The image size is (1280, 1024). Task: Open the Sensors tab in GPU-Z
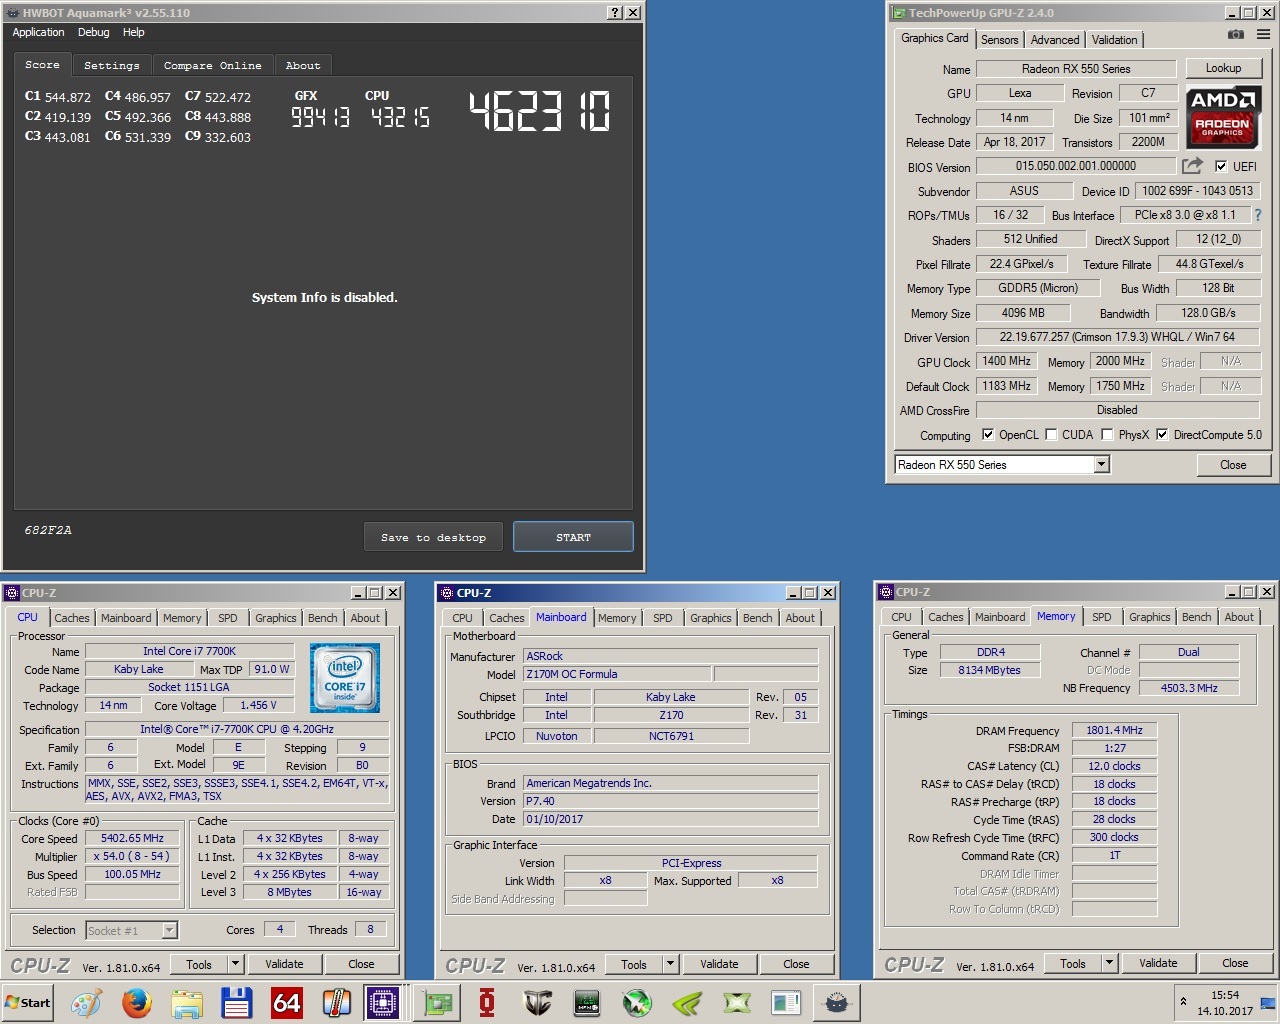pos(999,40)
